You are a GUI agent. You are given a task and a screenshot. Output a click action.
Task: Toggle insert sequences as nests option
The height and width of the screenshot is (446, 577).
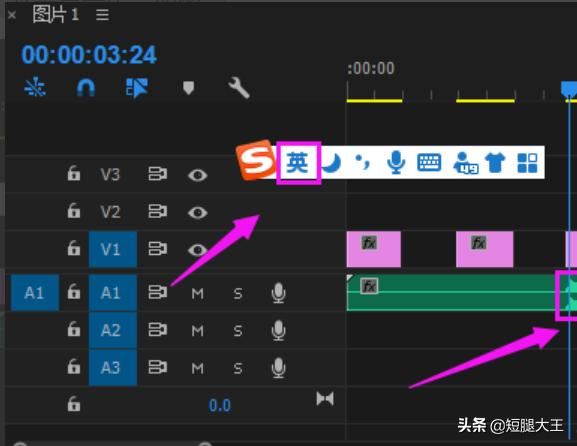coord(35,88)
